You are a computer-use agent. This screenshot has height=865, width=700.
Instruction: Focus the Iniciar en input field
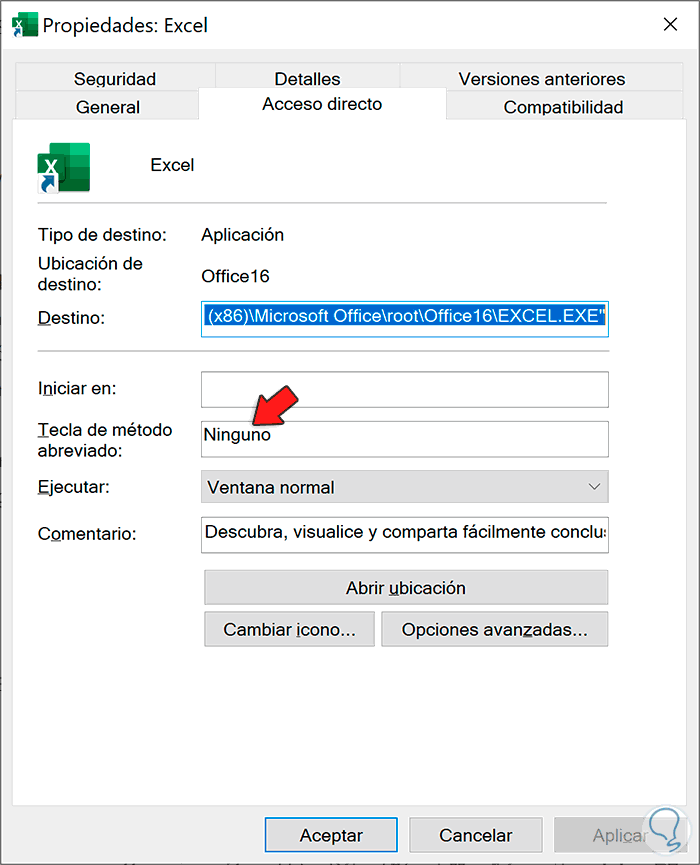click(405, 389)
